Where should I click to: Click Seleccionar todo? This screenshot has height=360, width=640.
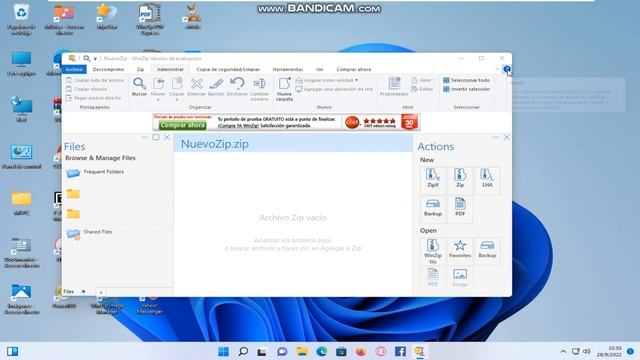(x=467, y=80)
